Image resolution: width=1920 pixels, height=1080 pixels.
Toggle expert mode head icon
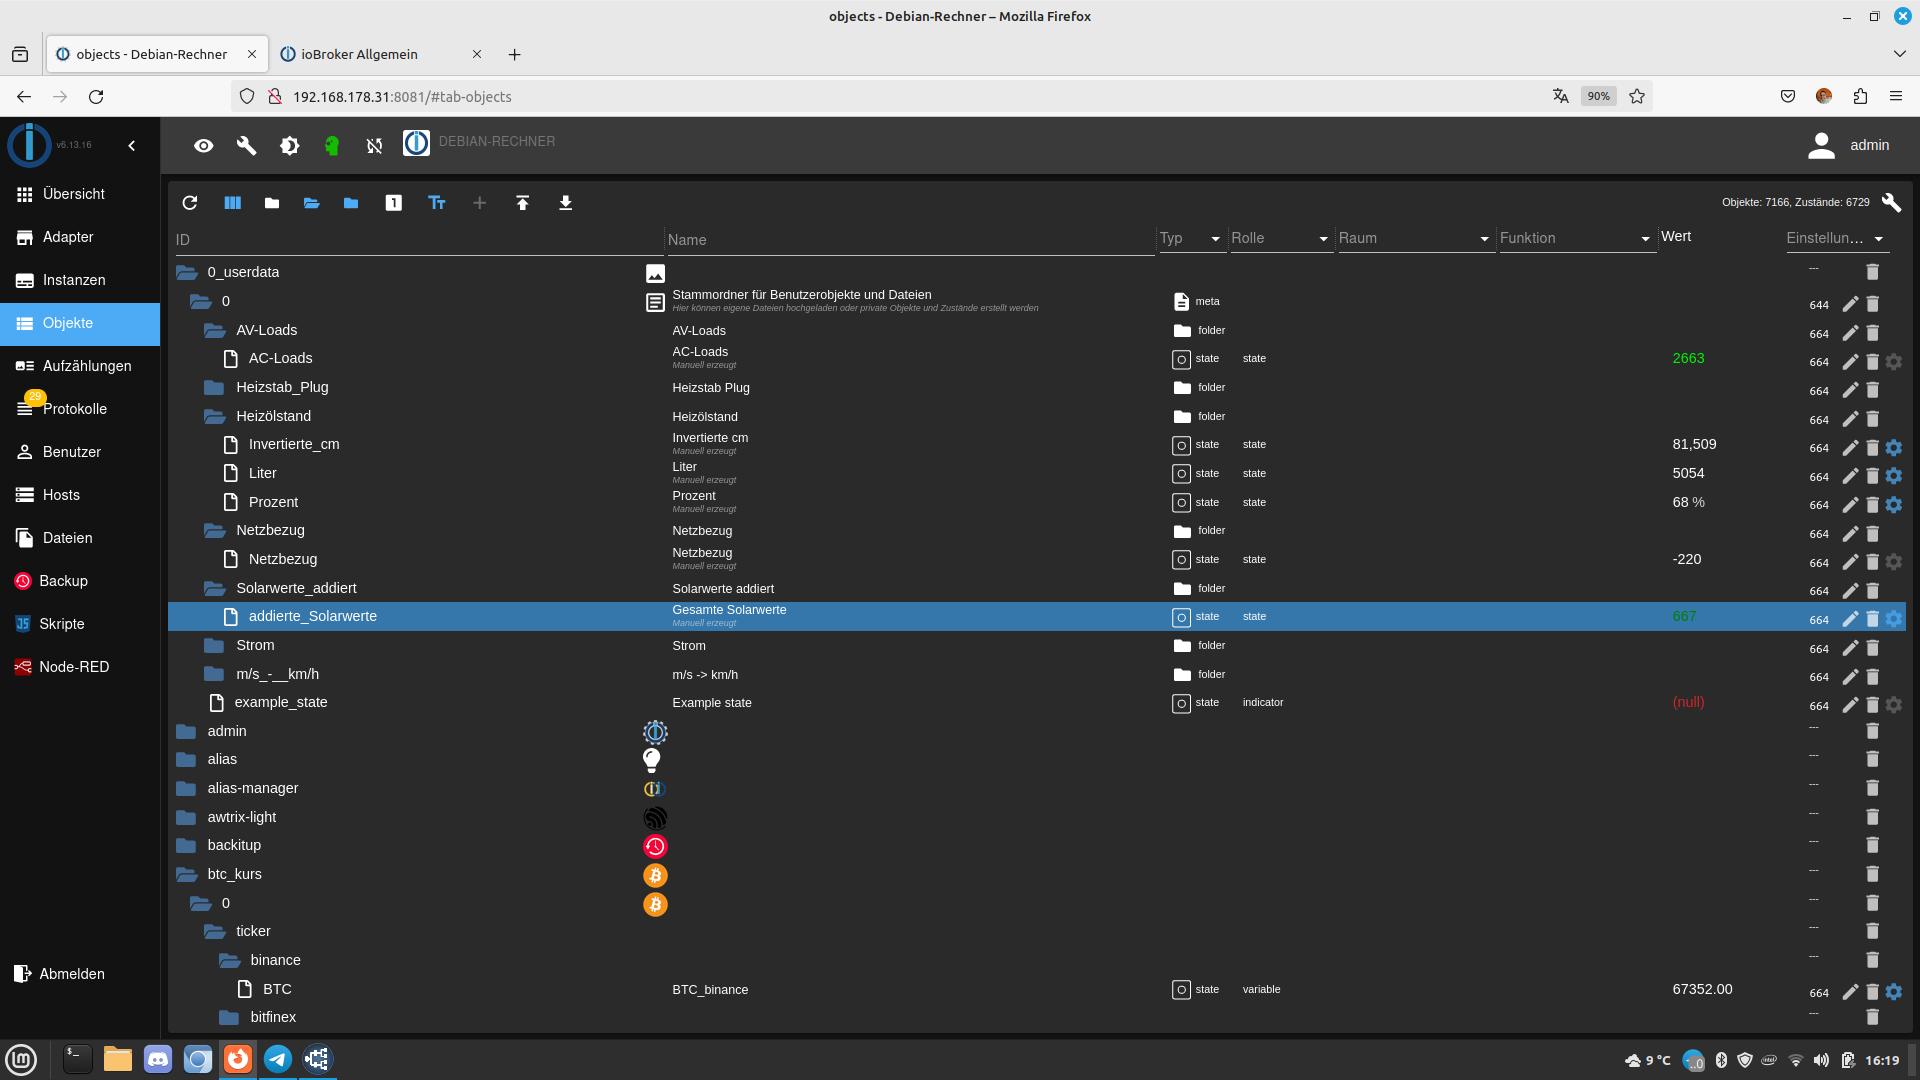point(332,146)
